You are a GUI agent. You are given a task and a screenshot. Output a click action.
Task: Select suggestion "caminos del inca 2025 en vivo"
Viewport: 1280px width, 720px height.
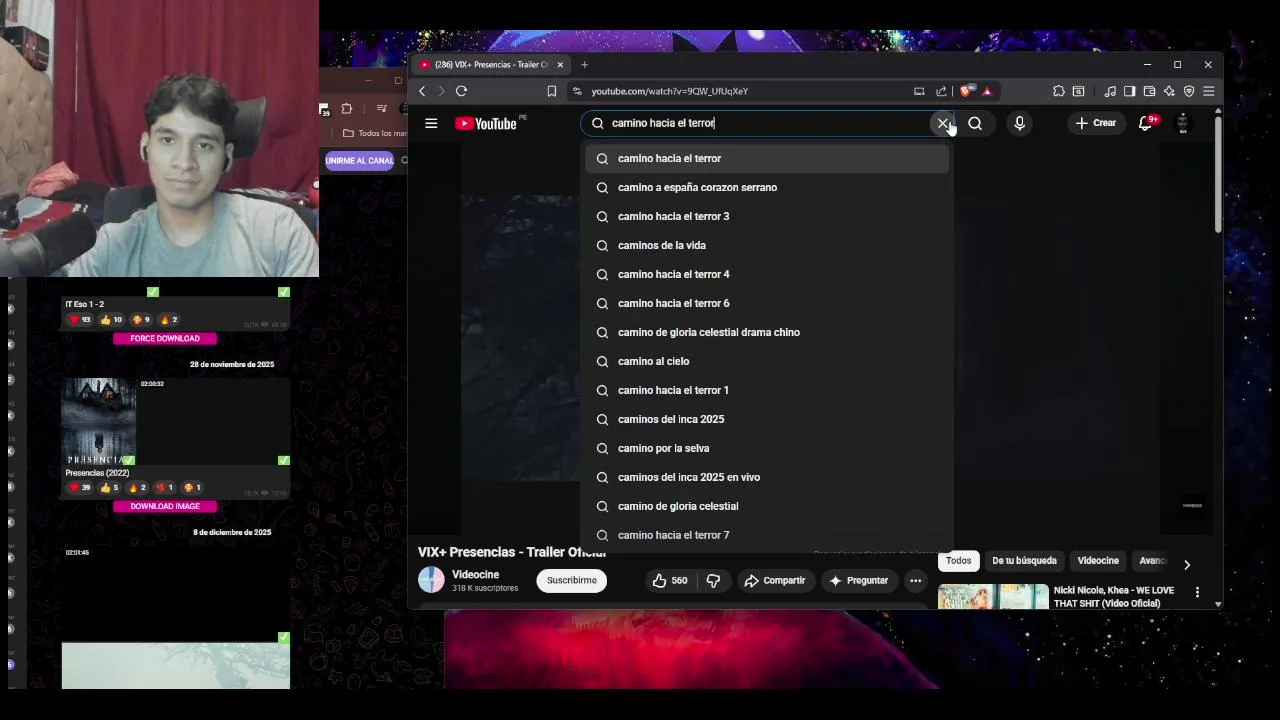click(x=767, y=477)
